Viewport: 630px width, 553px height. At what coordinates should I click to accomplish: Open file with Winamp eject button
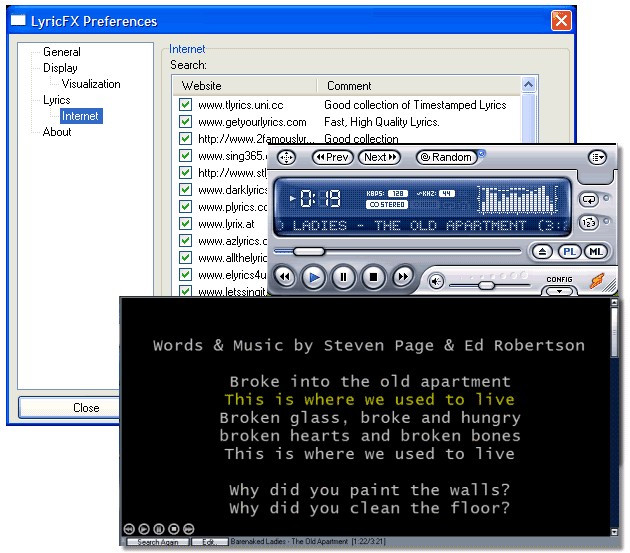pos(542,252)
